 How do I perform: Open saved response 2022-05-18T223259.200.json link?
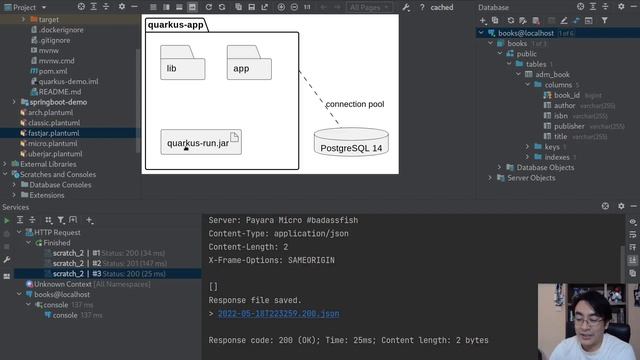(278, 313)
